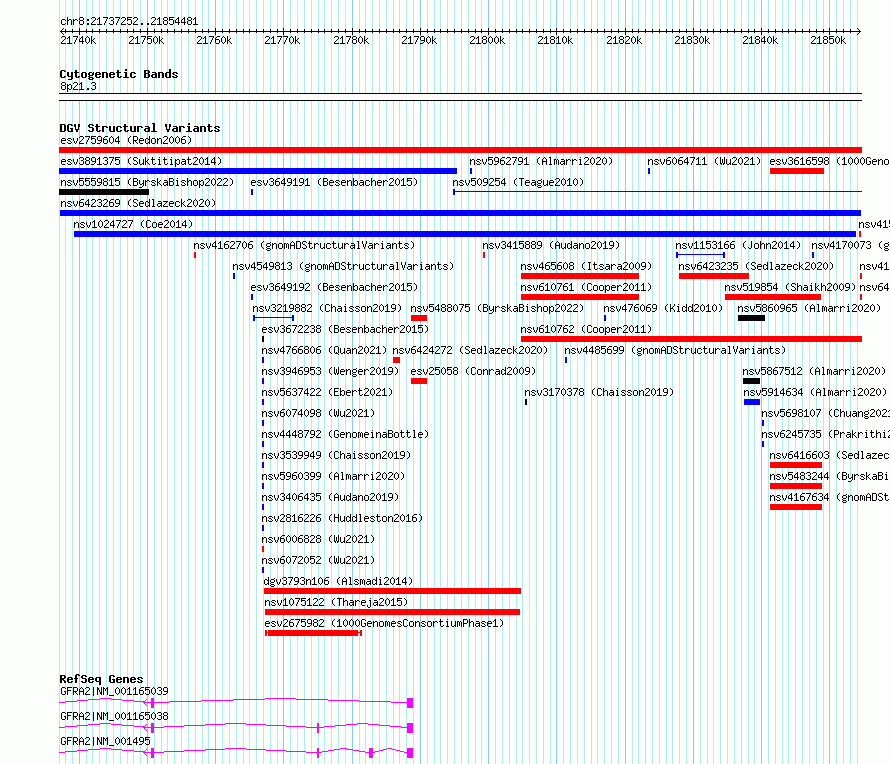The height and width of the screenshot is (764, 890).
Task: Open variant nsv519854 (Shaikh2009)
Action: click(x=790, y=287)
